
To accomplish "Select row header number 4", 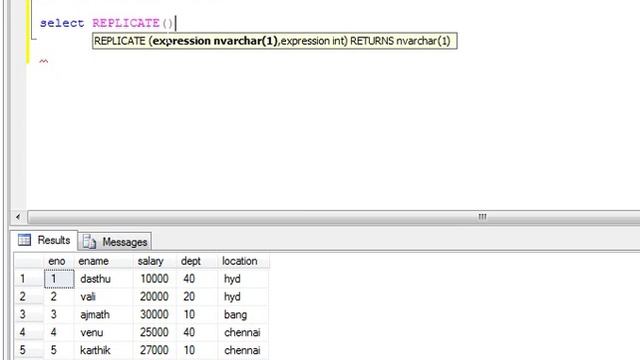I will point(29,332).
